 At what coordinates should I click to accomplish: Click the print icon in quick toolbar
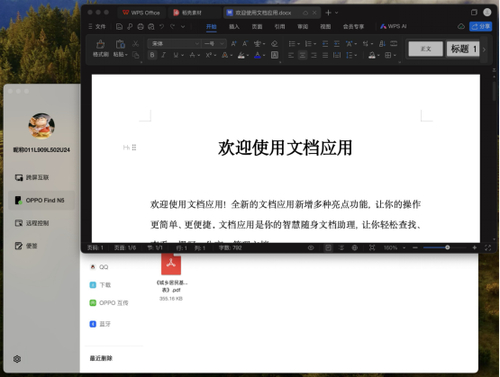tap(140, 27)
